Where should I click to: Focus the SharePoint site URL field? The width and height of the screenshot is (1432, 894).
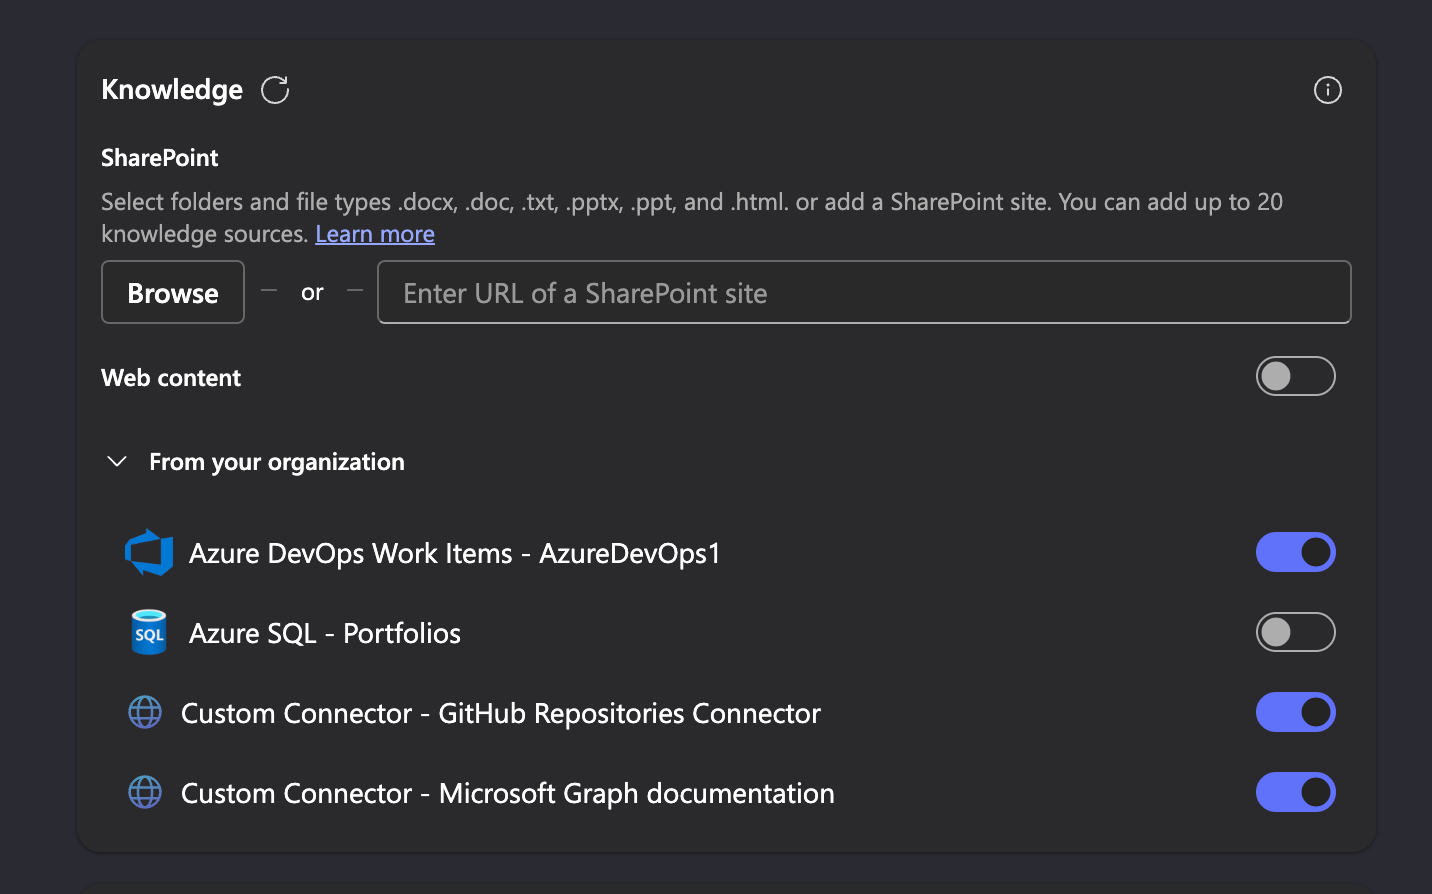pos(863,293)
